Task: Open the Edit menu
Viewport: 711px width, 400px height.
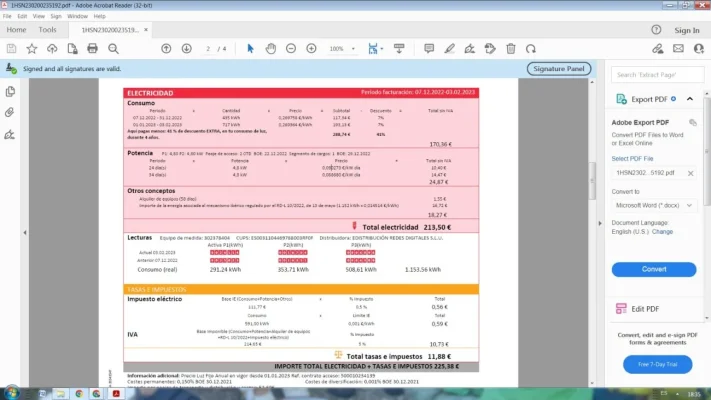Action: (x=22, y=16)
